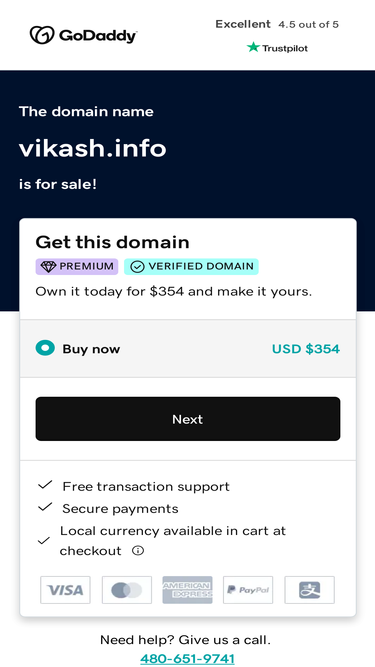
Task: Click the diamond icon in the PREMIUM badge
Action: click(x=48, y=267)
